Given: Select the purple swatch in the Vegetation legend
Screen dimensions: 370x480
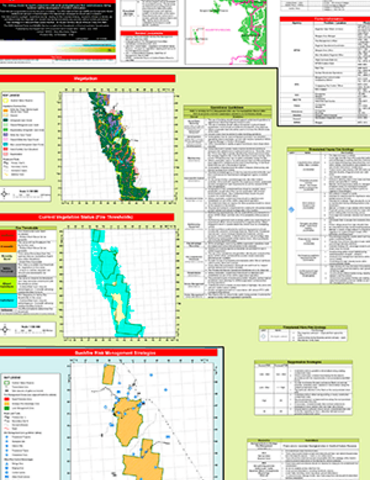Looking at the screenshot, I should pyautogui.click(x=6, y=135).
